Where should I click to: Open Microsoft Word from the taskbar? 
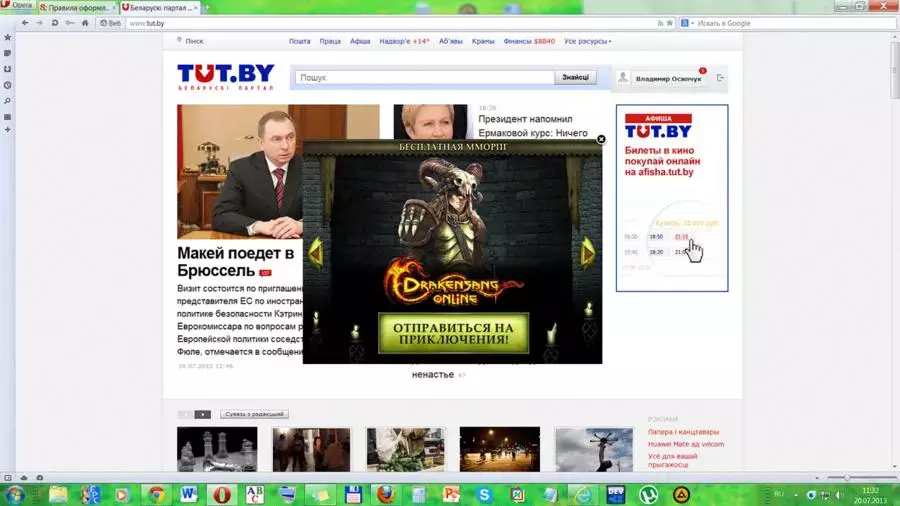pos(188,494)
